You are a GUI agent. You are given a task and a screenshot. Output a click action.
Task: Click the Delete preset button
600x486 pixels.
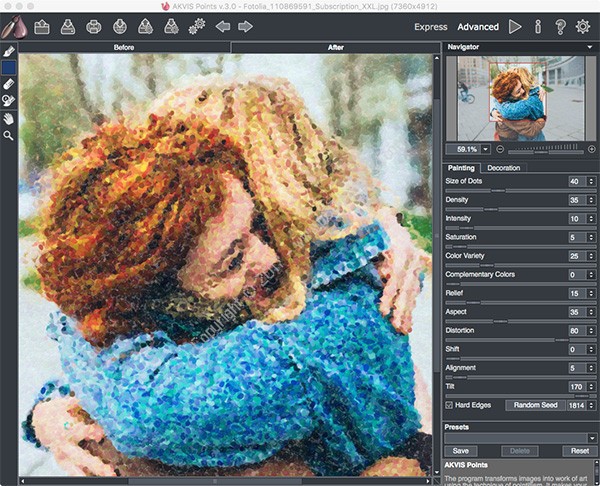[x=520, y=451]
